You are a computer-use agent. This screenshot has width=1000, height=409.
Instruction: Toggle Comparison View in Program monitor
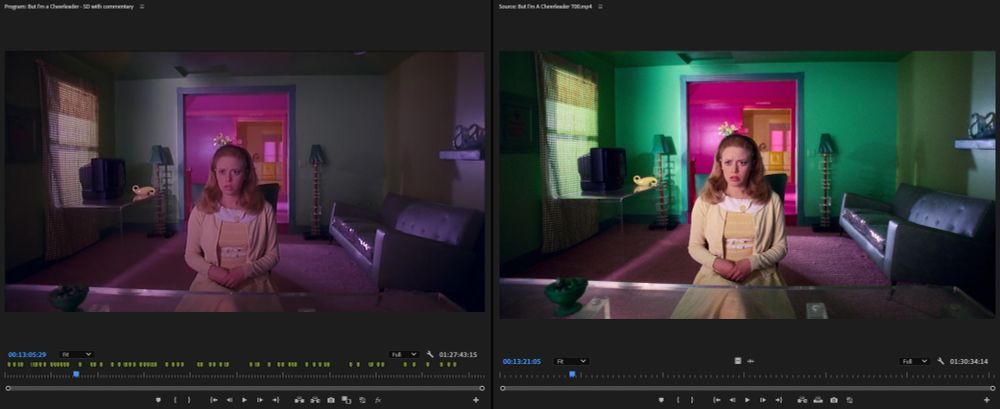346,400
